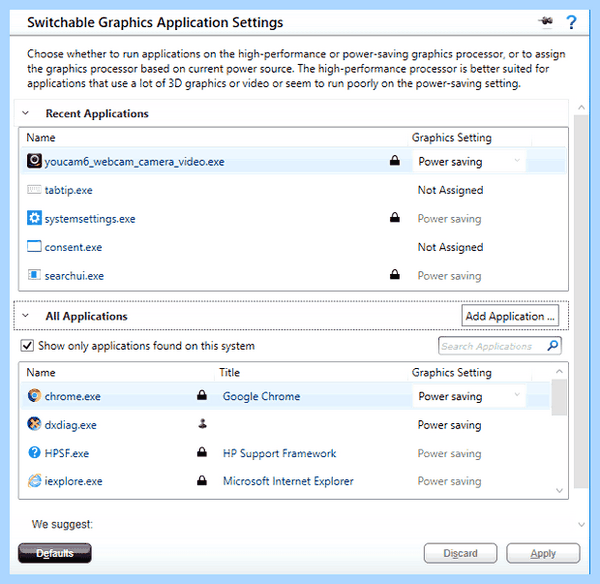Open chrome.exe Power saving graphics dropdown
This screenshot has height=584, width=600.
tap(469, 396)
